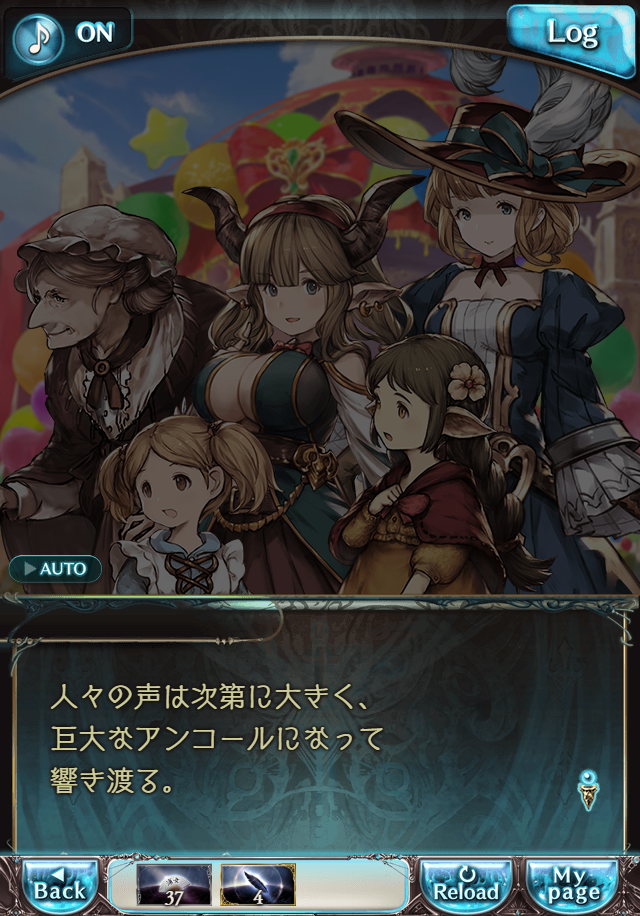This screenshot has width=640, height=916.
Task: Select the feather item showing 4
Action: (258, 884)
